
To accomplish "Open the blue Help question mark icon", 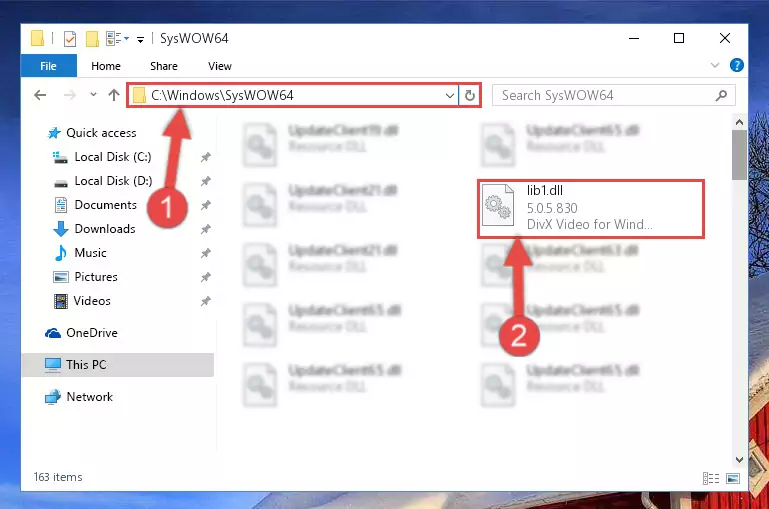I will click(737, 65).
